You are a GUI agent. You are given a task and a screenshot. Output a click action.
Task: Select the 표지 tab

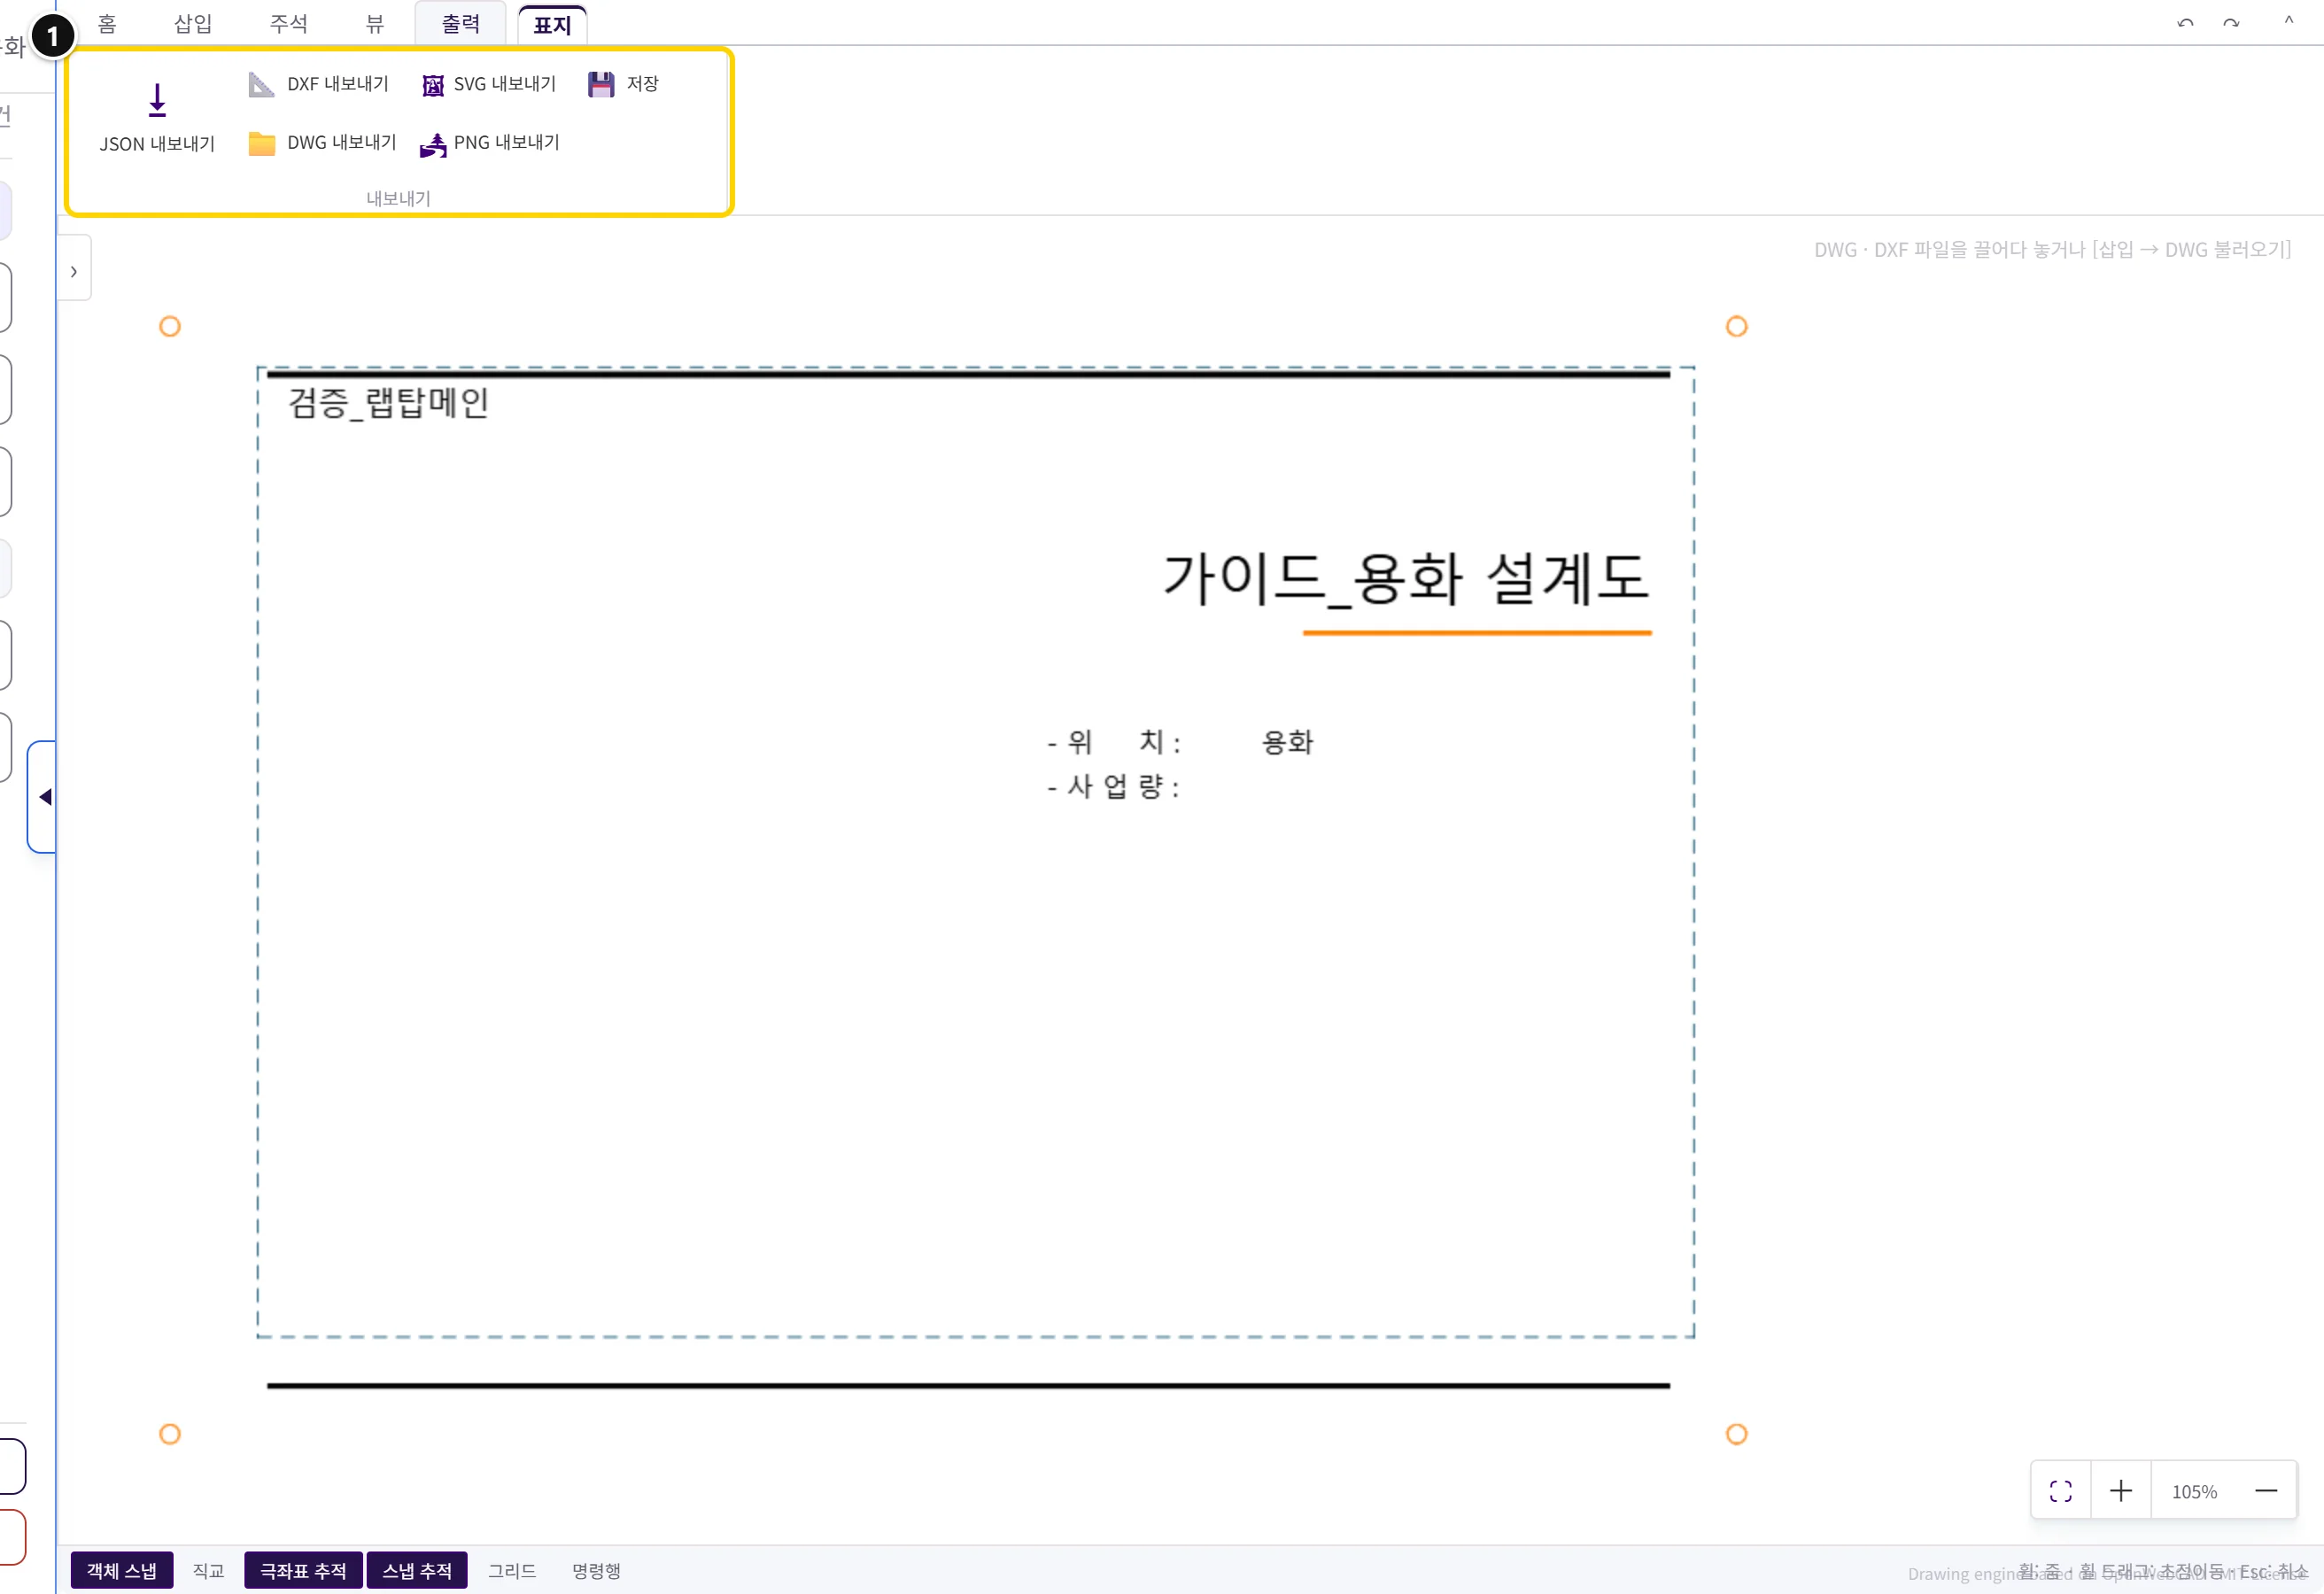pyautogui.click(x=552, y=25)
